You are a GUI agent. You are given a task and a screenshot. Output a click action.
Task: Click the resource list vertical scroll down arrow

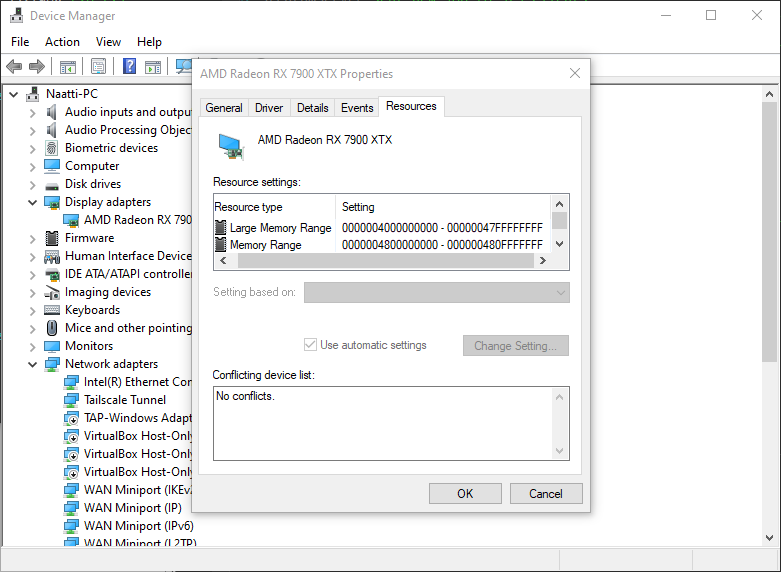tap(559, 244)
